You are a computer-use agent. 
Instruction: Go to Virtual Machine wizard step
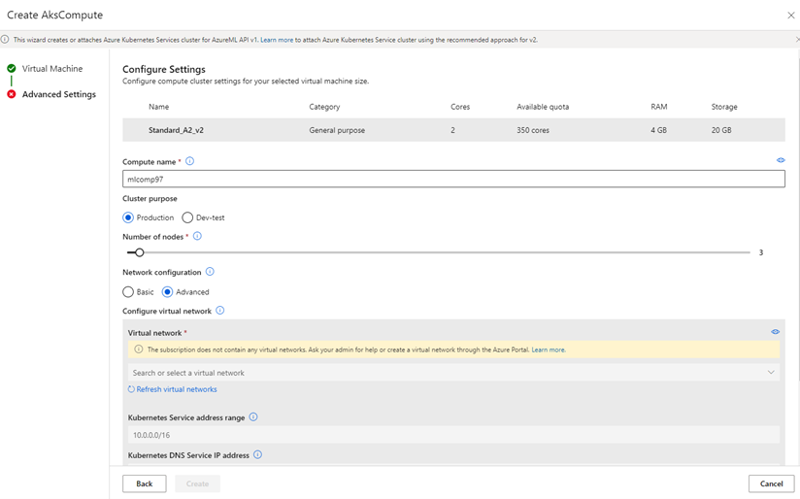point(52,68)
